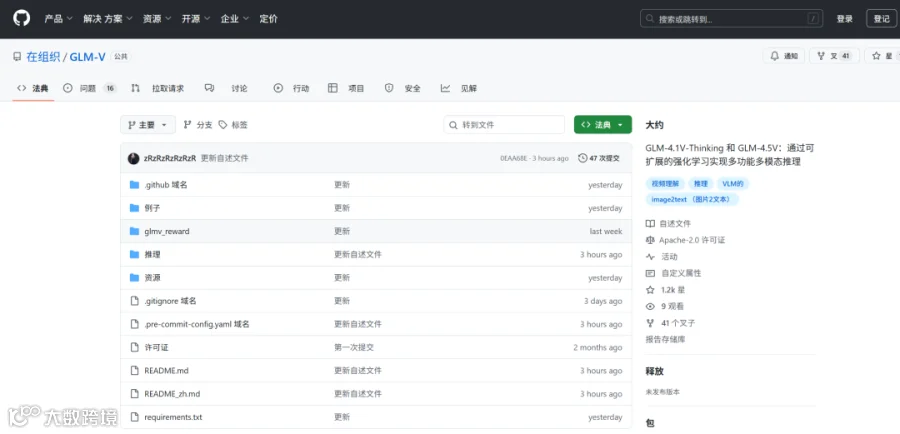This screenshot has width=900, height=434.
Task: Open the green 法典 code dropdown
Action: (x=603, y=125)
